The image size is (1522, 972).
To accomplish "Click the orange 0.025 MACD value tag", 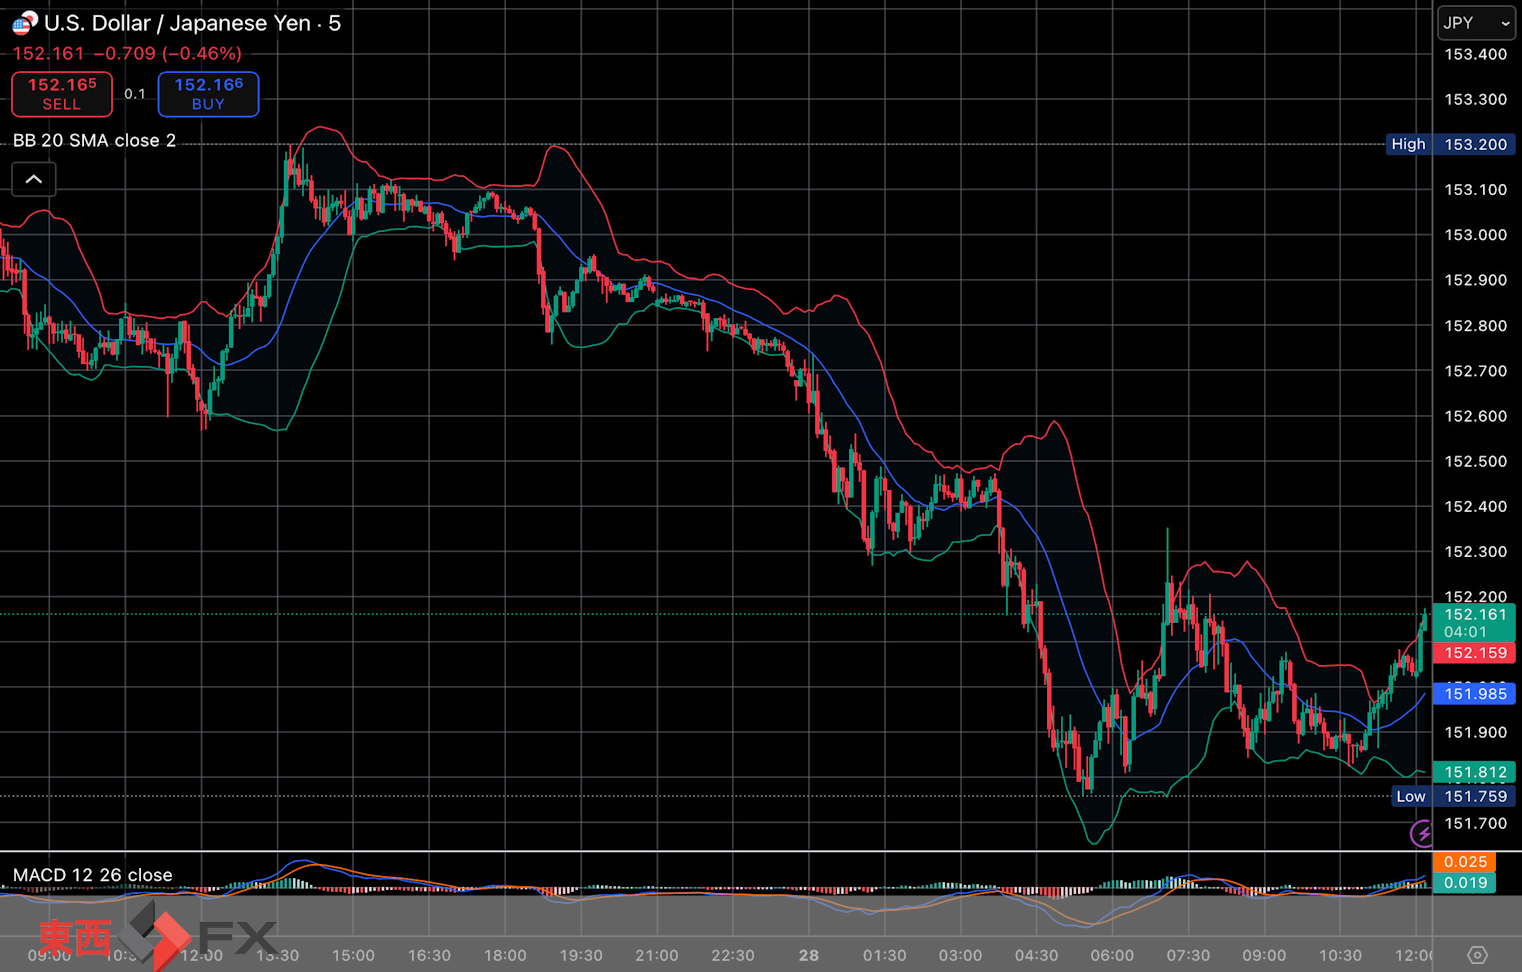I will [x=1464, y=862].
